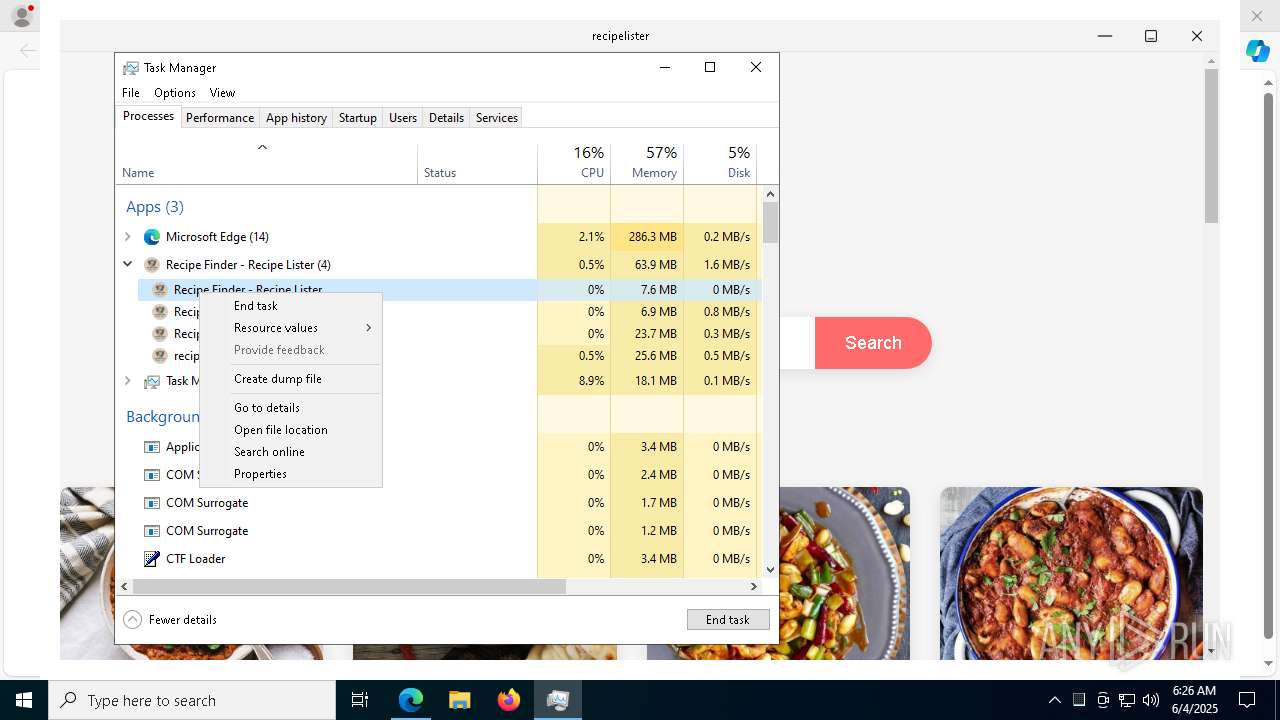Click the network tray icon

click(x=1127, y=700)
